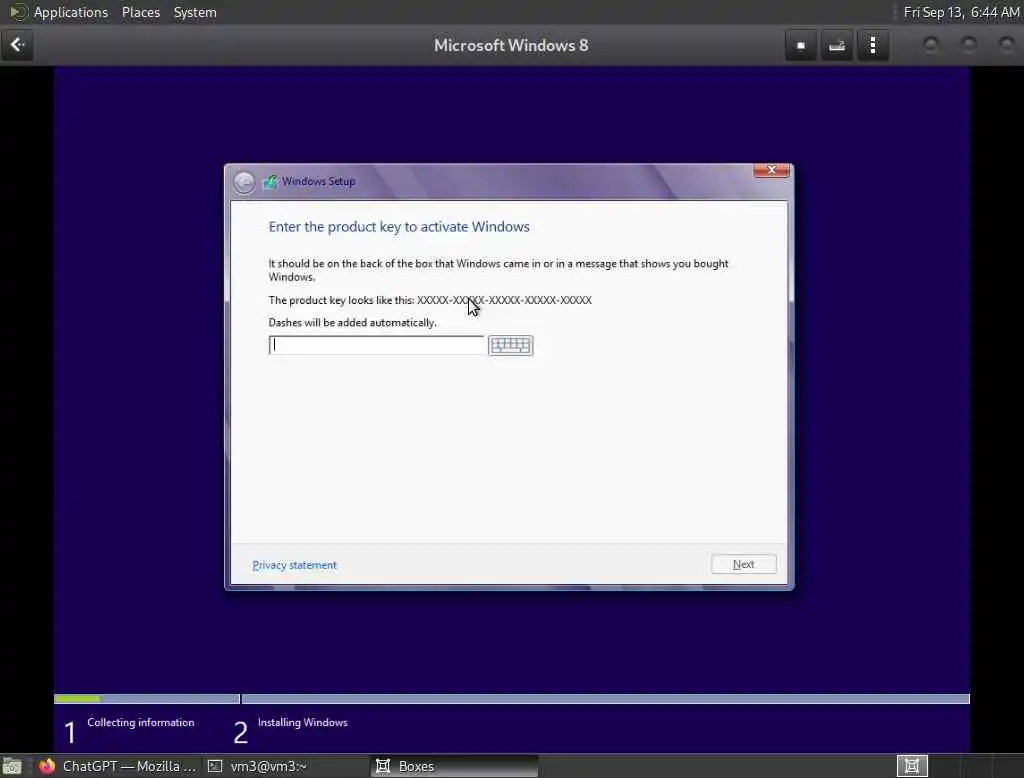Click show desktop icon in bottom panel
The height and width of the screenshot is (778, 1024).
pos(12,766)
